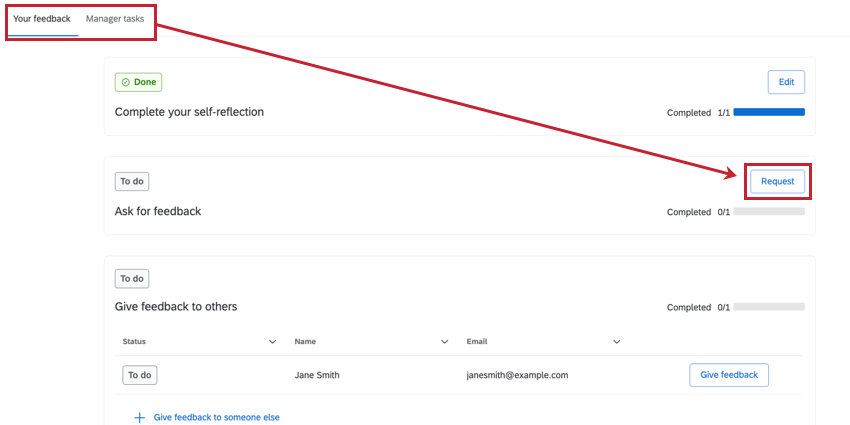Select the Jane Smith name cell

click(316, 375)
